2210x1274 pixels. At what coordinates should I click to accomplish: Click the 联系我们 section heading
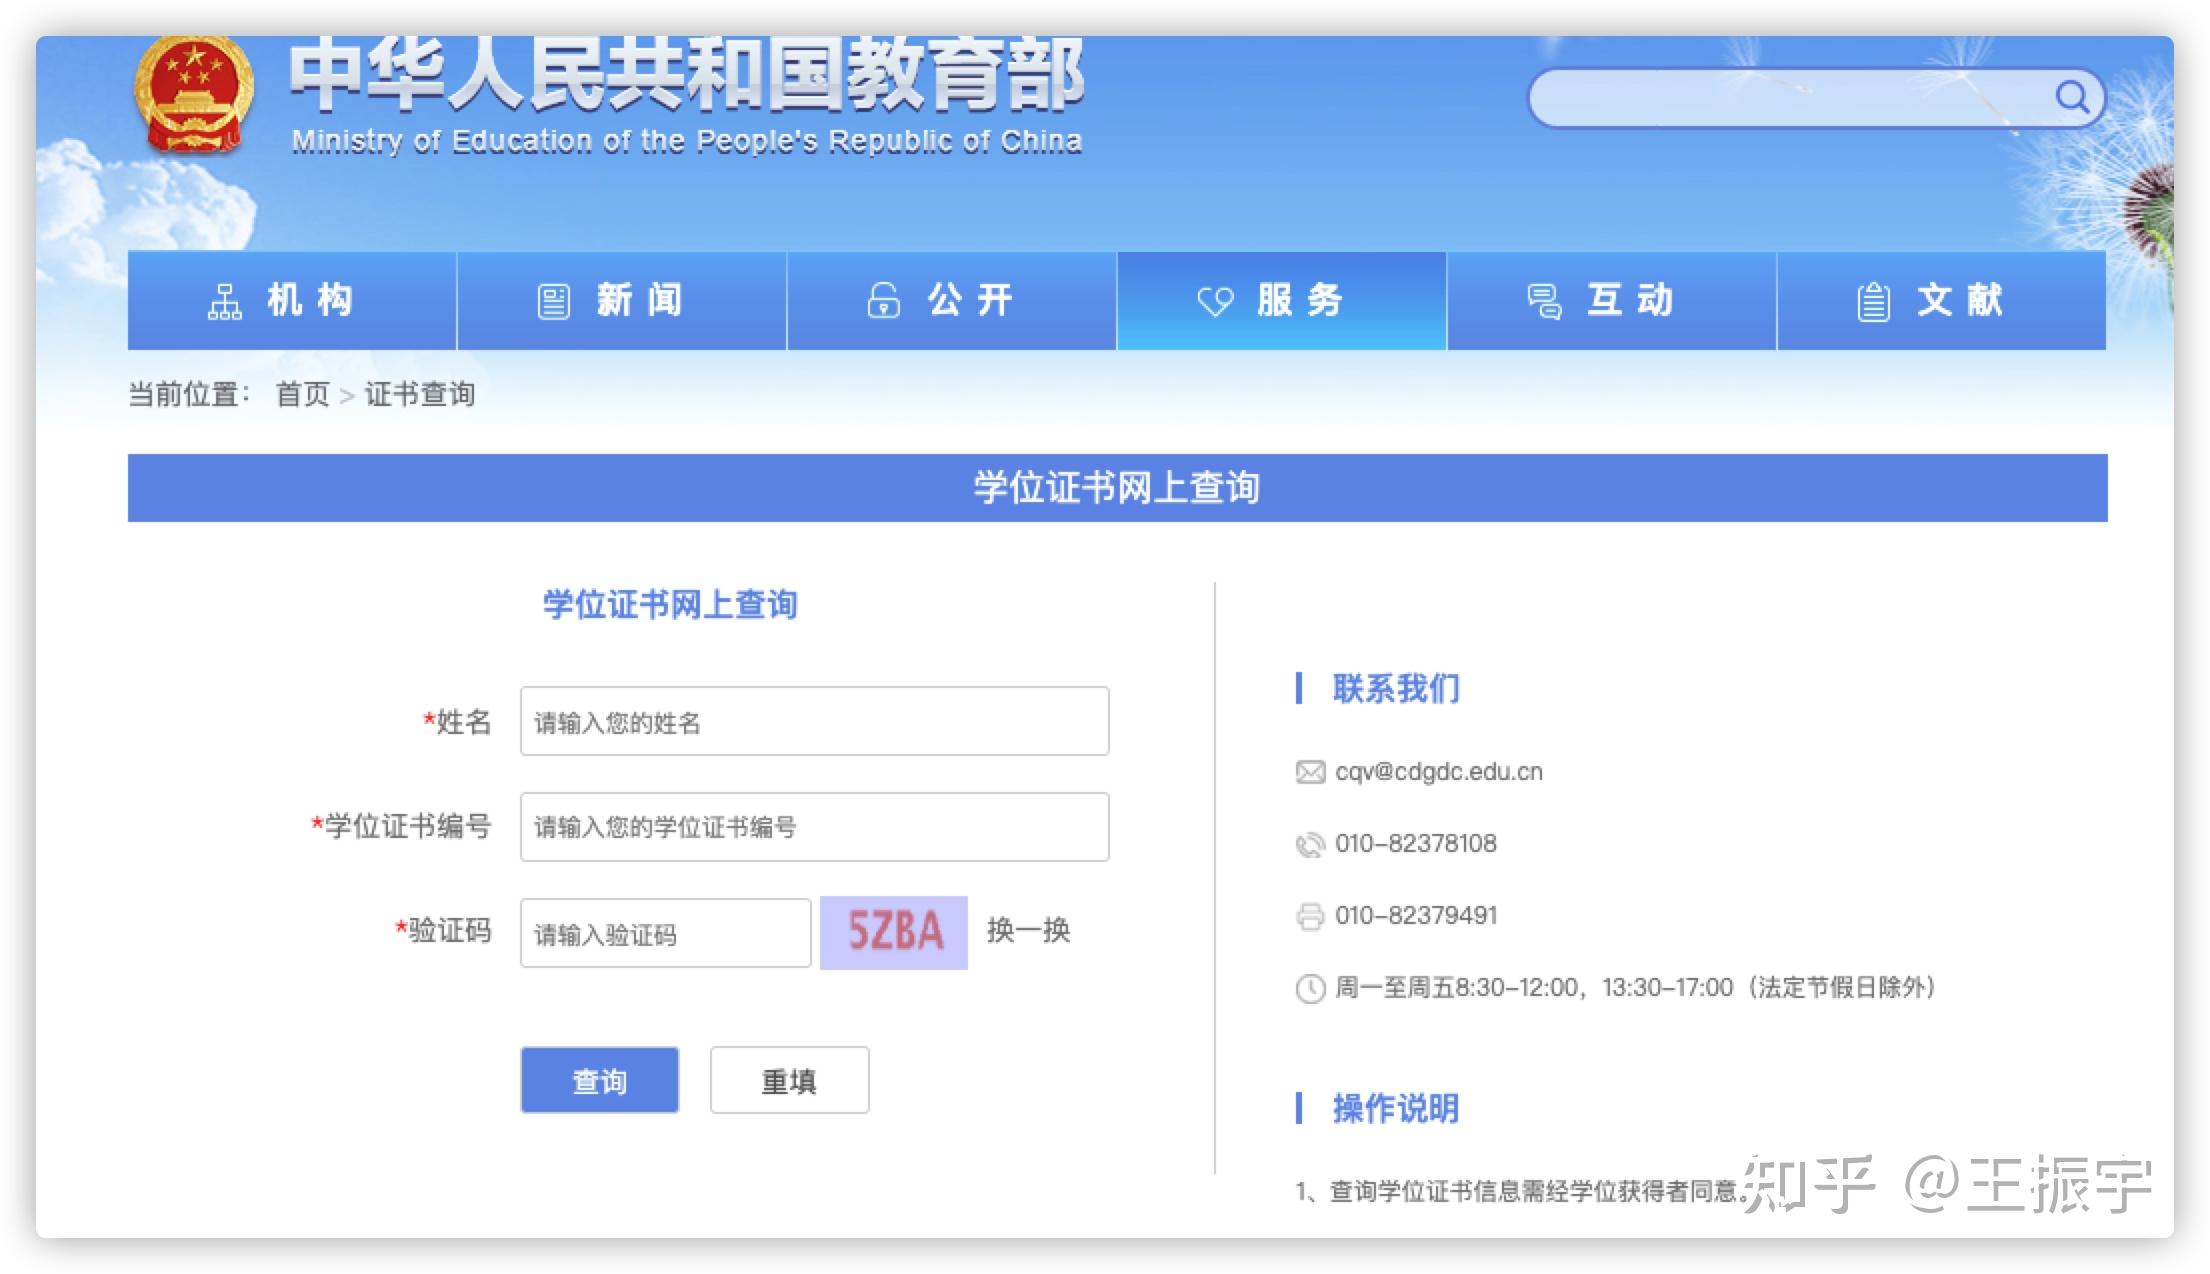1395,689
